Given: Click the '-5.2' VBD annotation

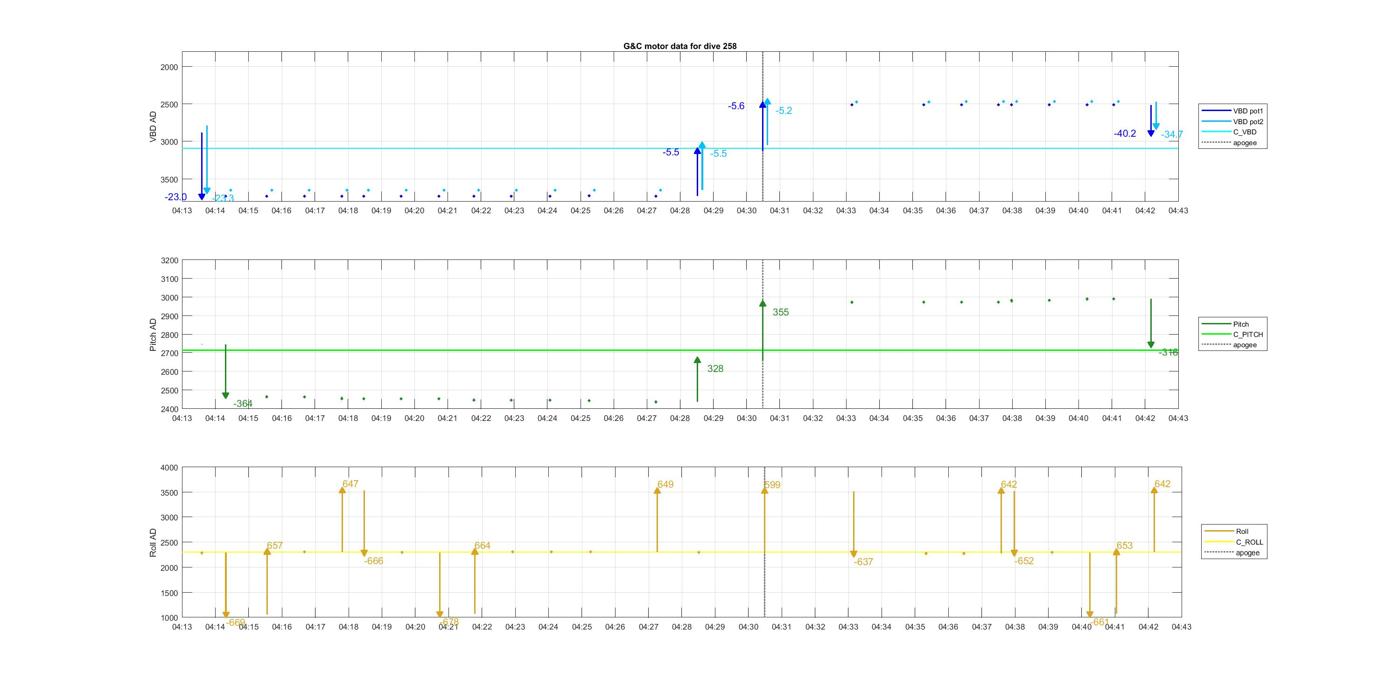Looking at the screenshot, I should point(784,111).
